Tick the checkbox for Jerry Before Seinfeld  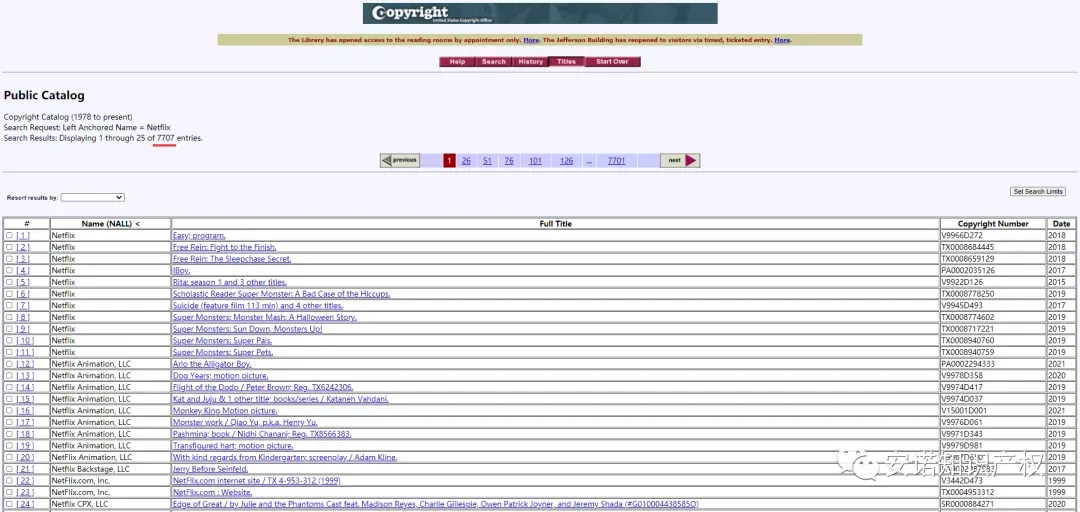click(9, 469)
